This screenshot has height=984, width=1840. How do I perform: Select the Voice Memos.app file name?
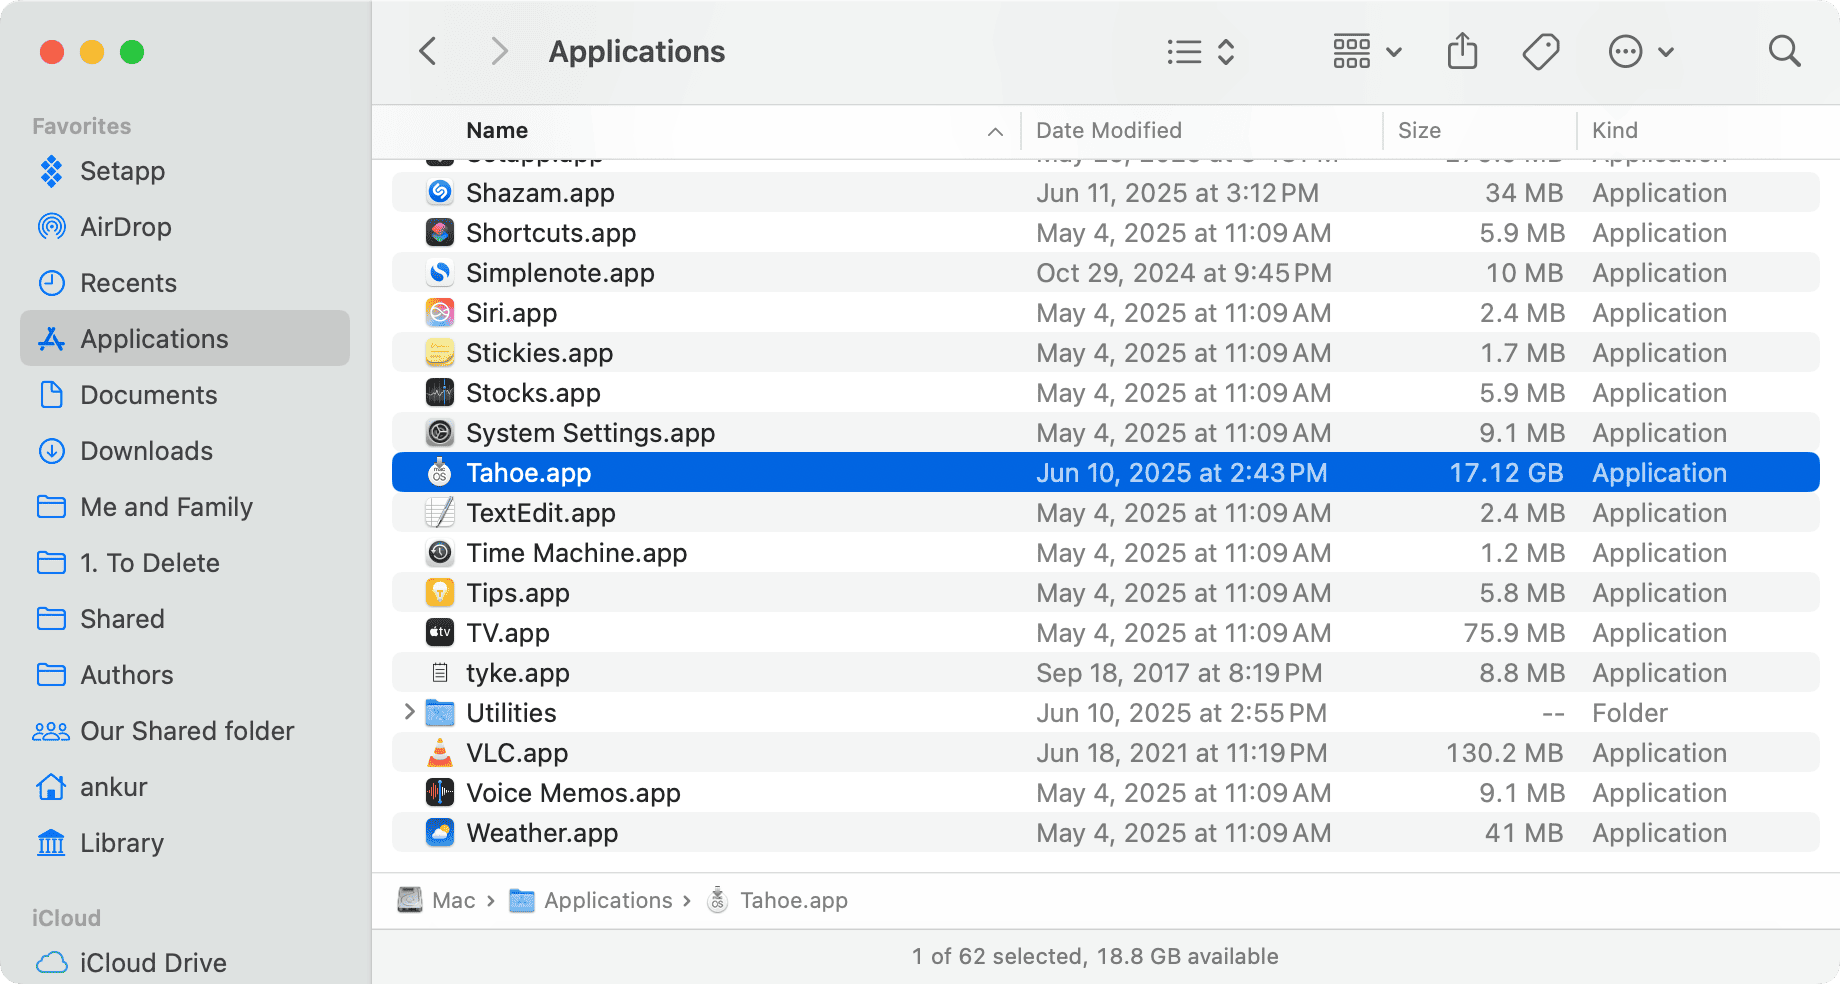(x=573, y=793)
